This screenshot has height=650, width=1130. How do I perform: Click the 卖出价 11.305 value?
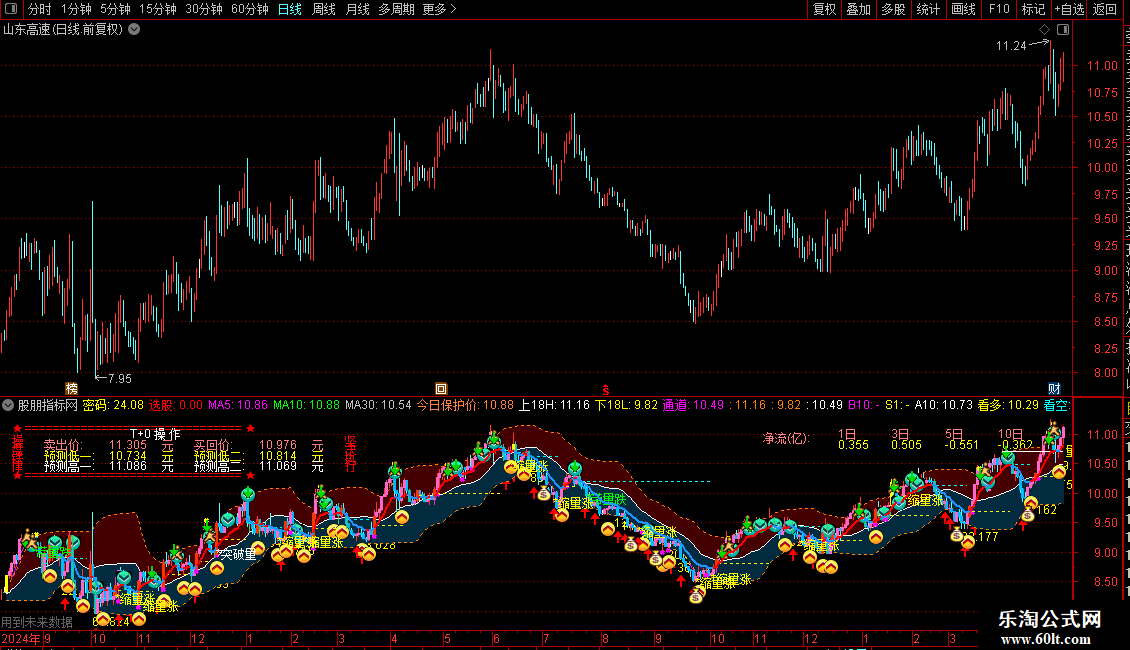point(128,445)
